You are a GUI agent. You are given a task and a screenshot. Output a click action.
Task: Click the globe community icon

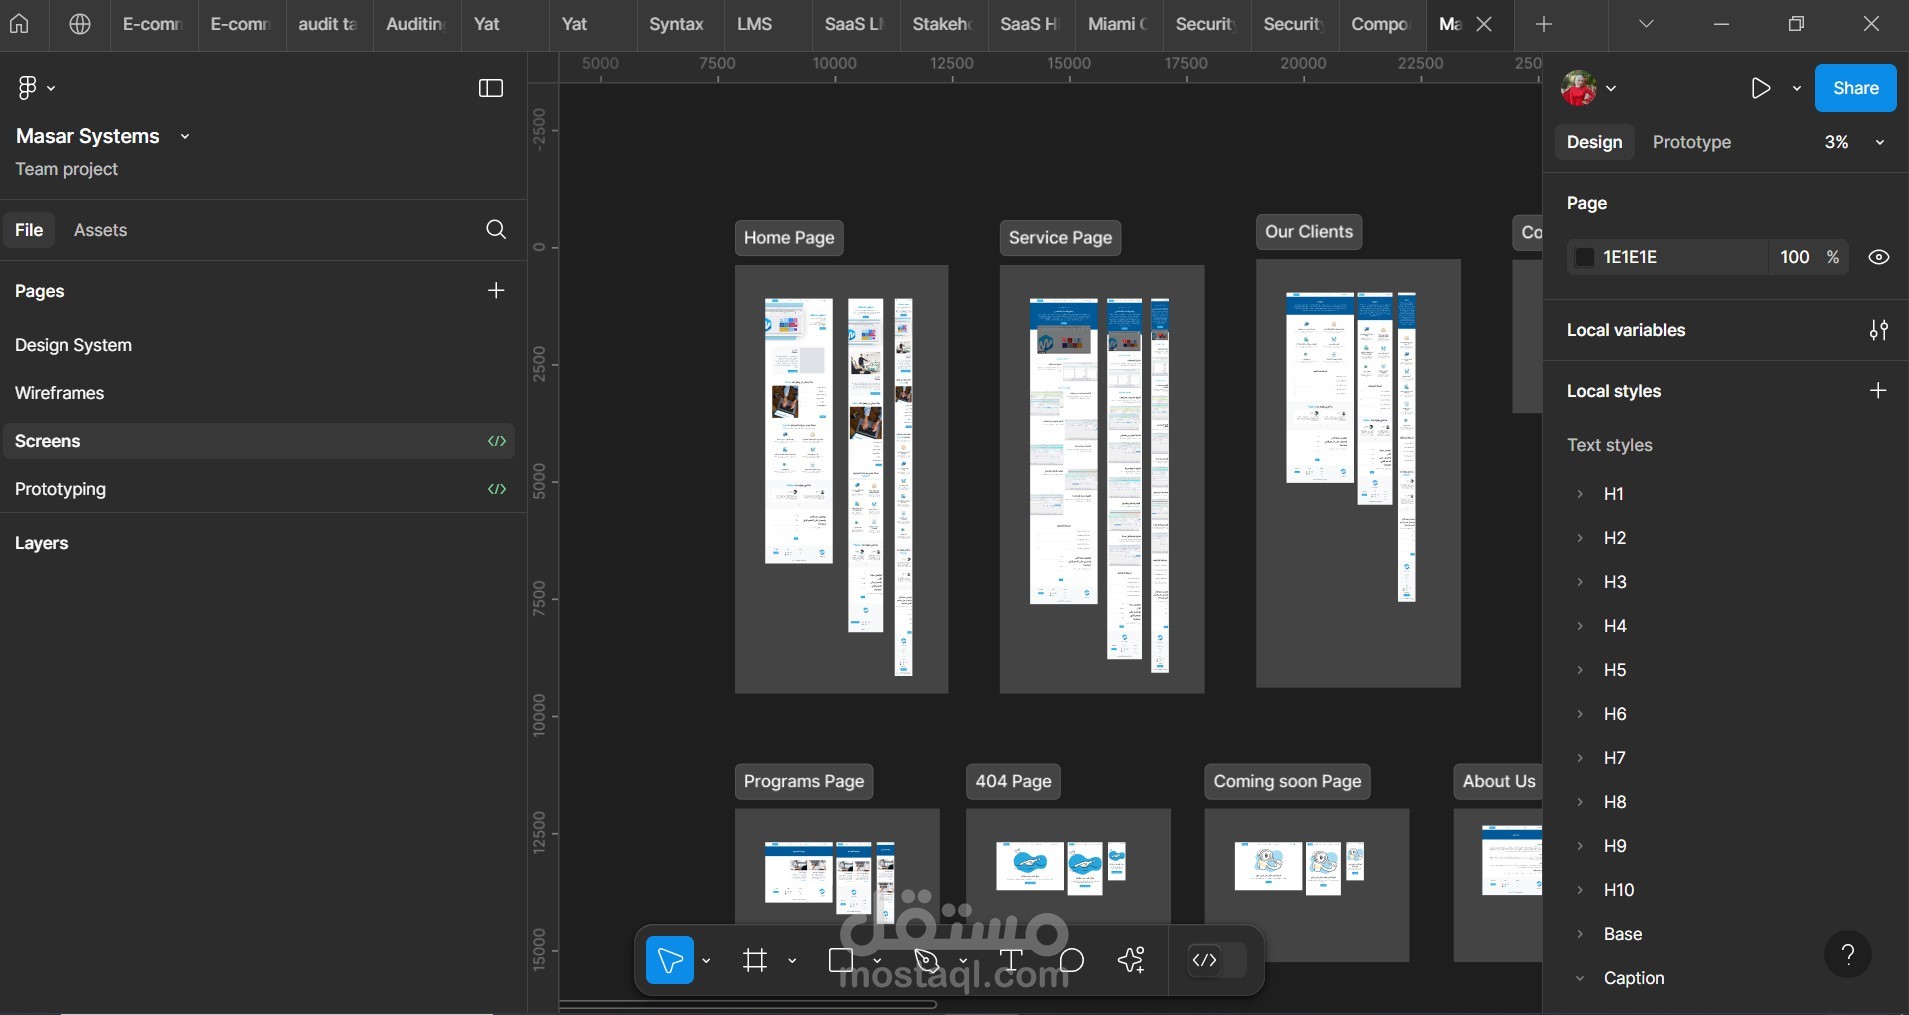(80, 24)
